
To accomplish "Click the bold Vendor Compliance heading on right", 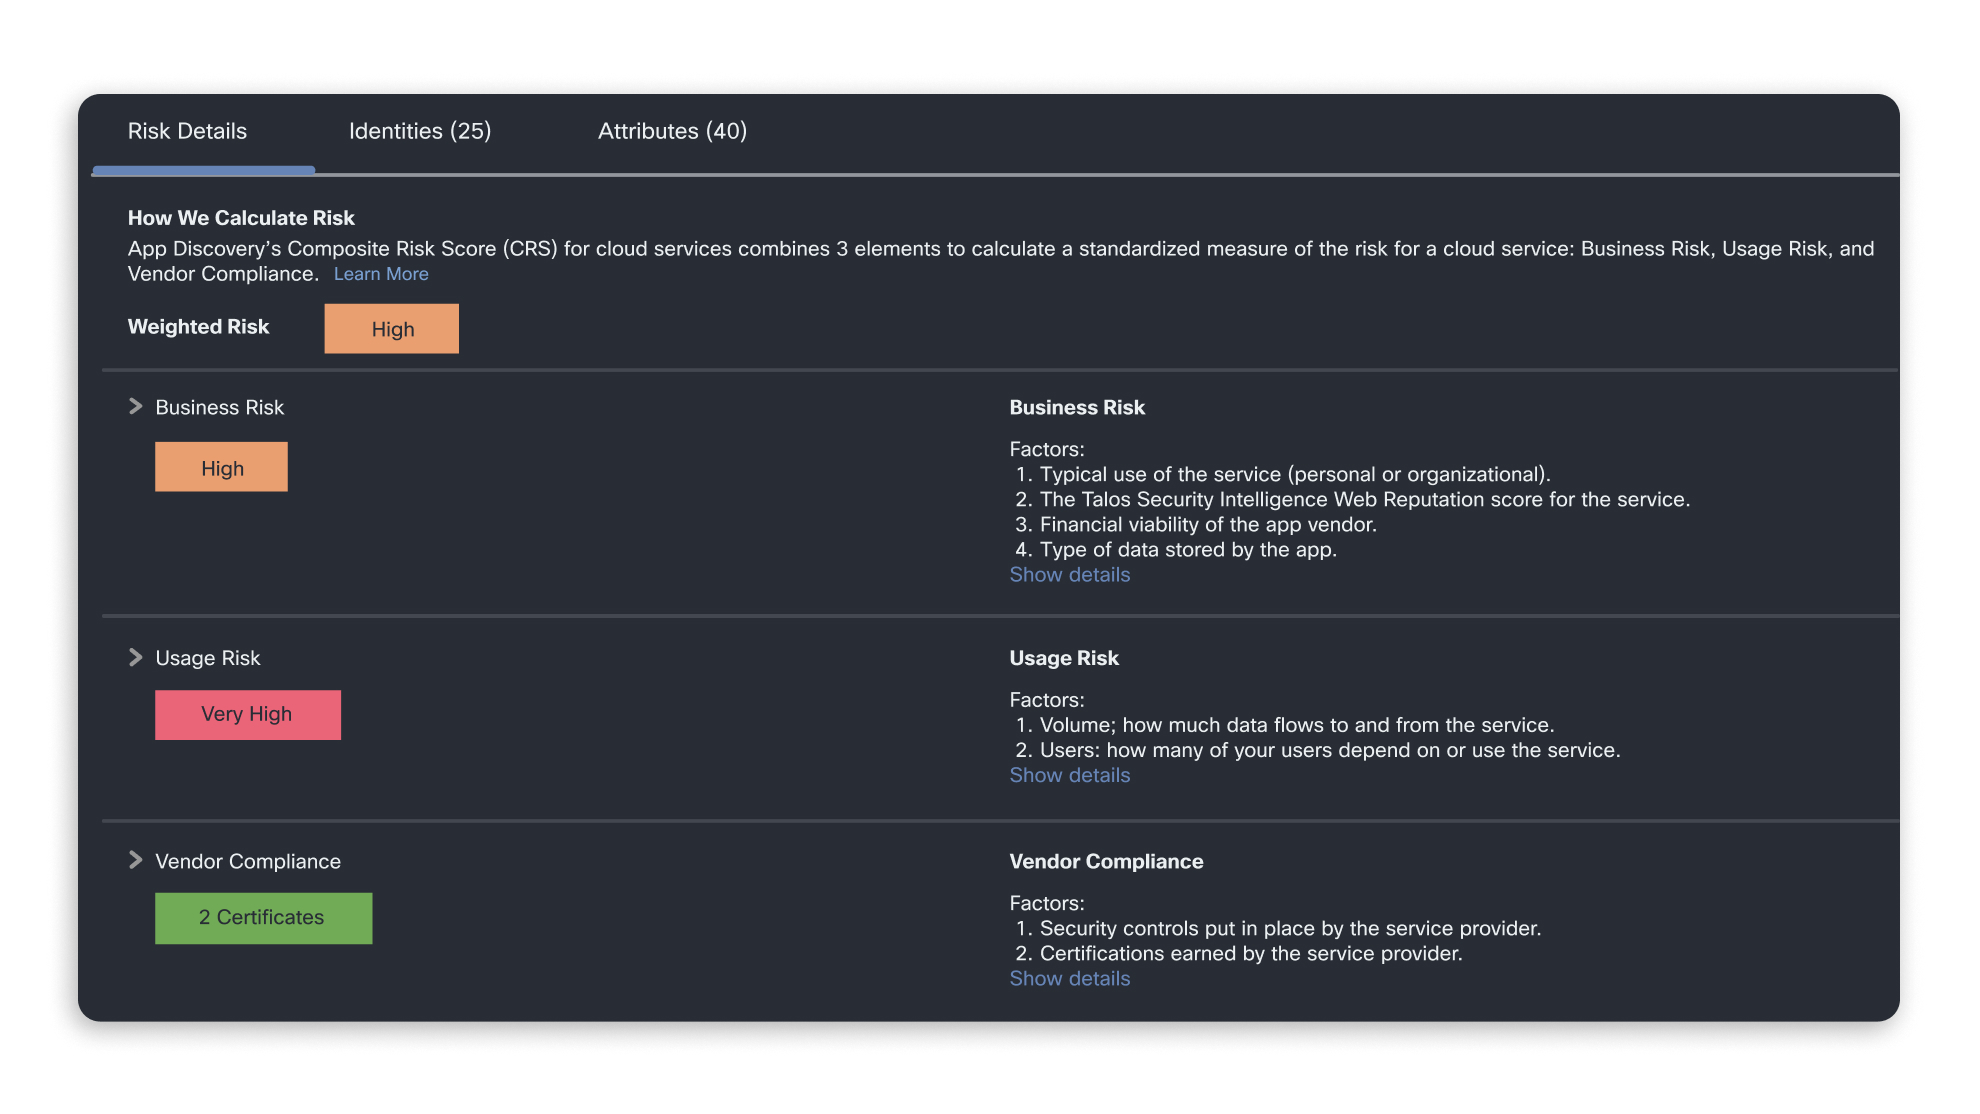I will (x=1106, y=861).
